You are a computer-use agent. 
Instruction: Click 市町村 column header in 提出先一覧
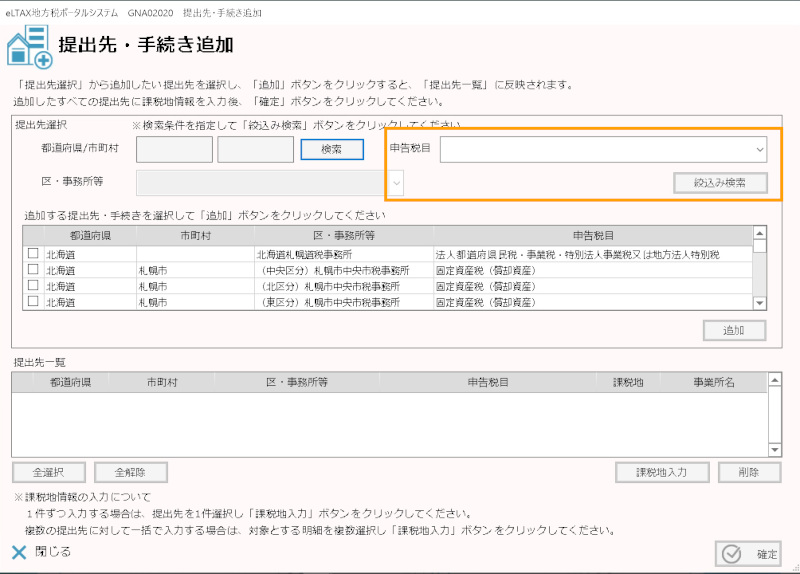[x=162, y=382]
